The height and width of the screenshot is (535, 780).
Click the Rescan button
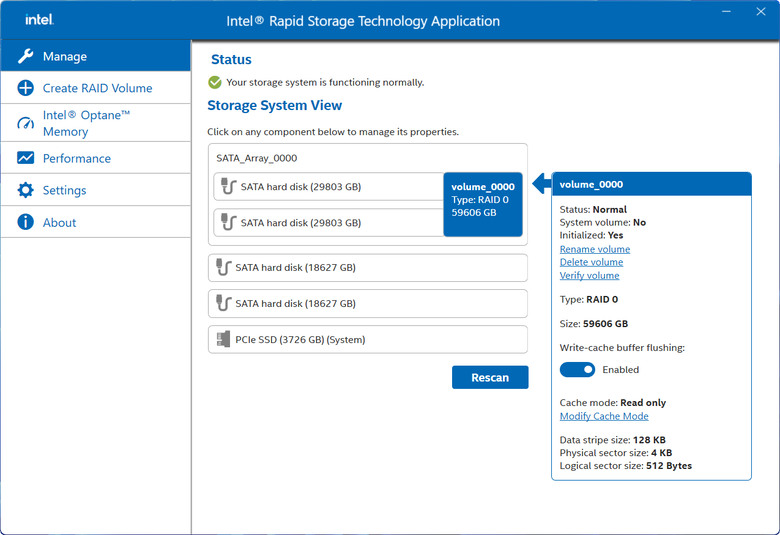490,377
